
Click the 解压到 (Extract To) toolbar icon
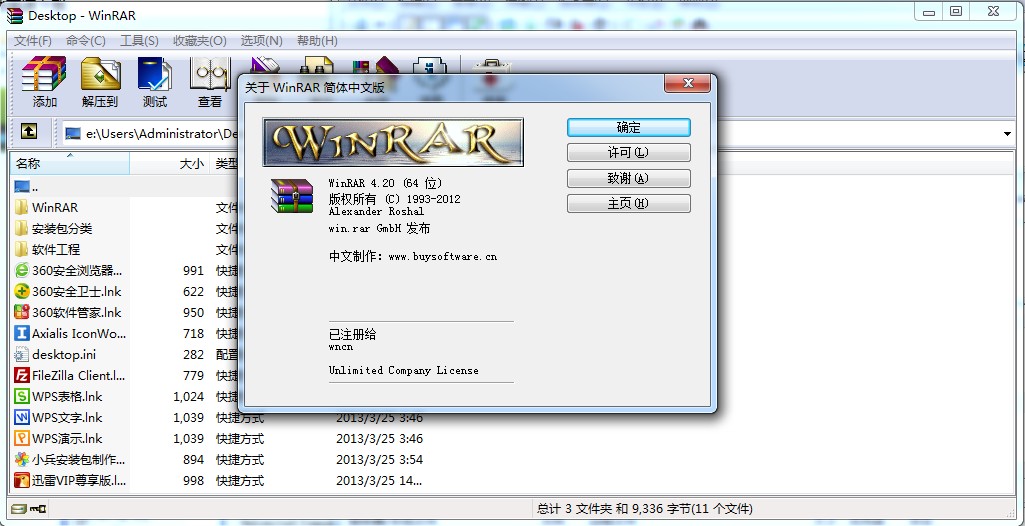[99, 81]
